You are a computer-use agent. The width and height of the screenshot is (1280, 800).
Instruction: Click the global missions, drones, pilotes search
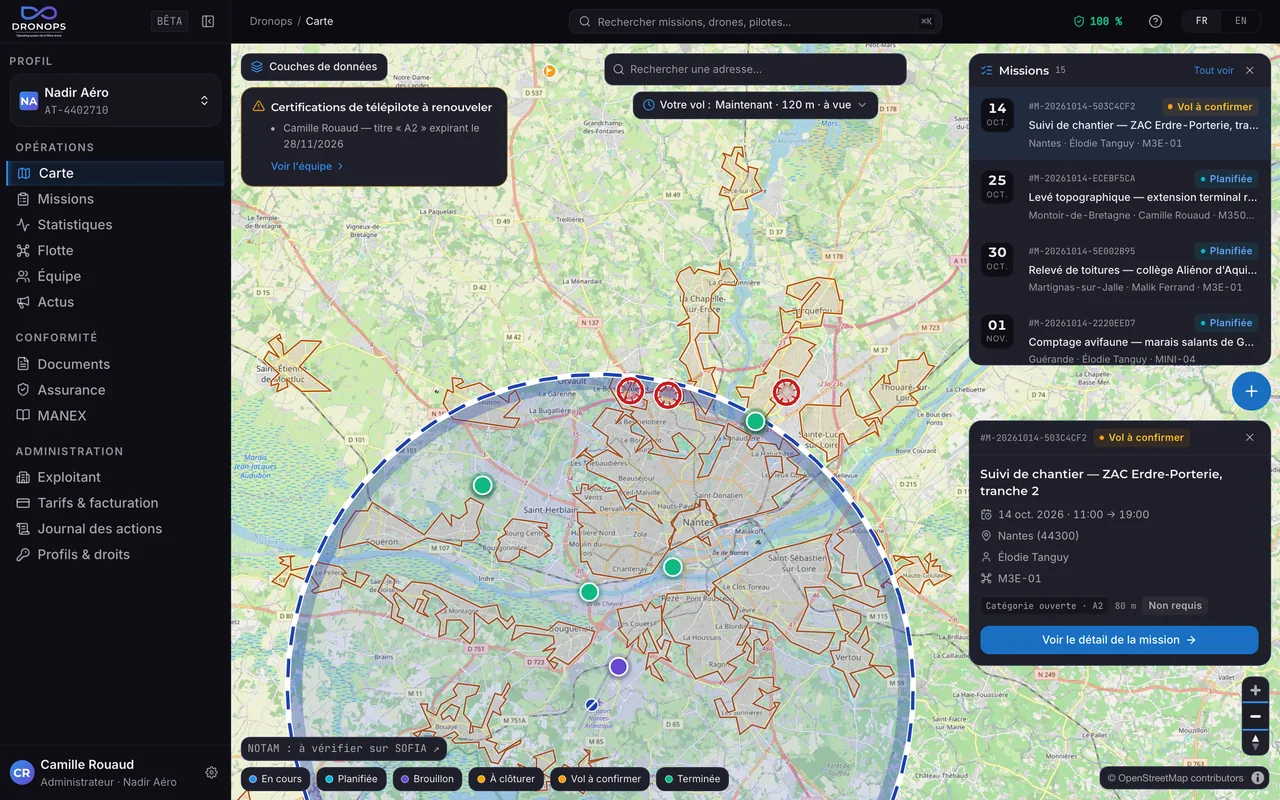click(x=755, y=21)
